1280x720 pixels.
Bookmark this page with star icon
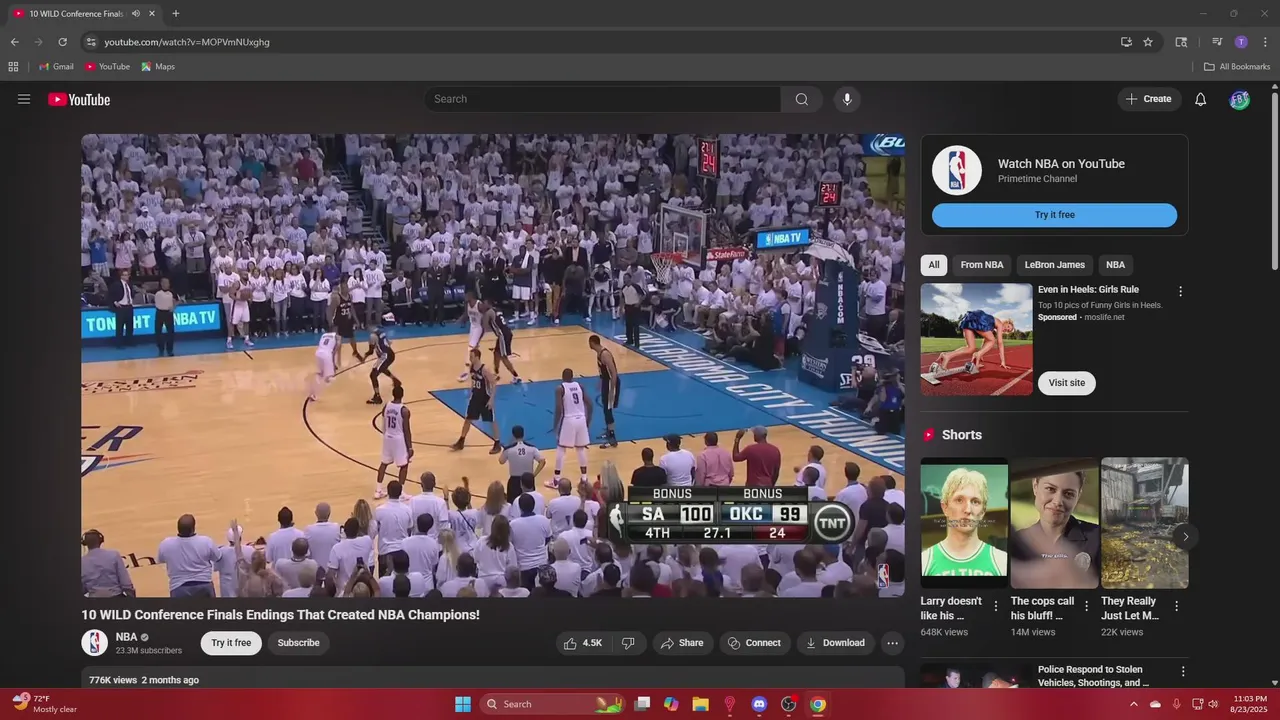[1148, 42]
